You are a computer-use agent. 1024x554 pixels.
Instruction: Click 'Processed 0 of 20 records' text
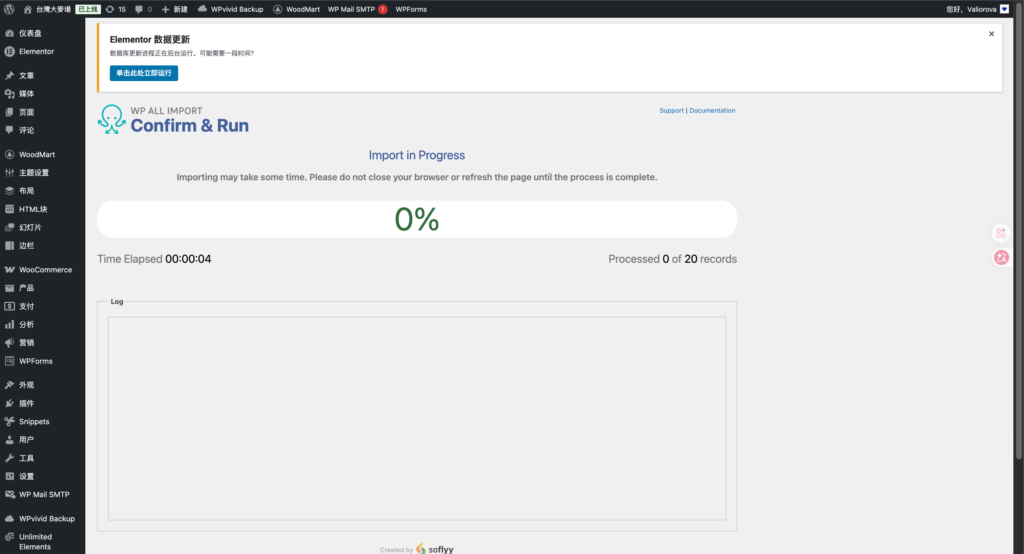(x=673, y=259)
